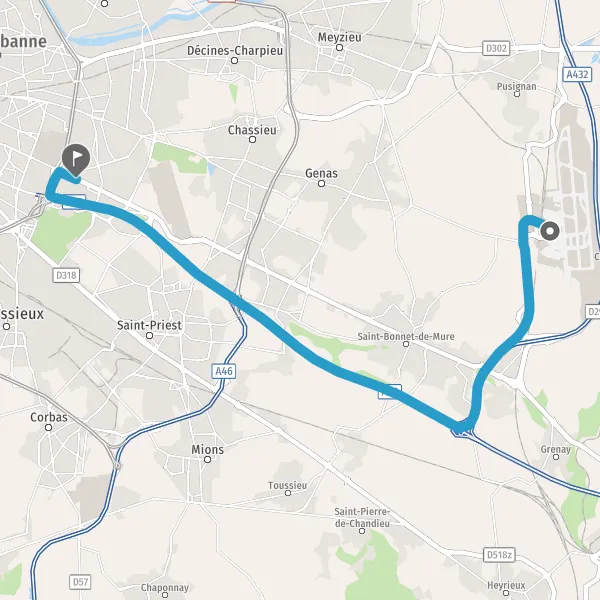Click the A432 highway shield
Viewport: 600px width, 600px height.
577,74
